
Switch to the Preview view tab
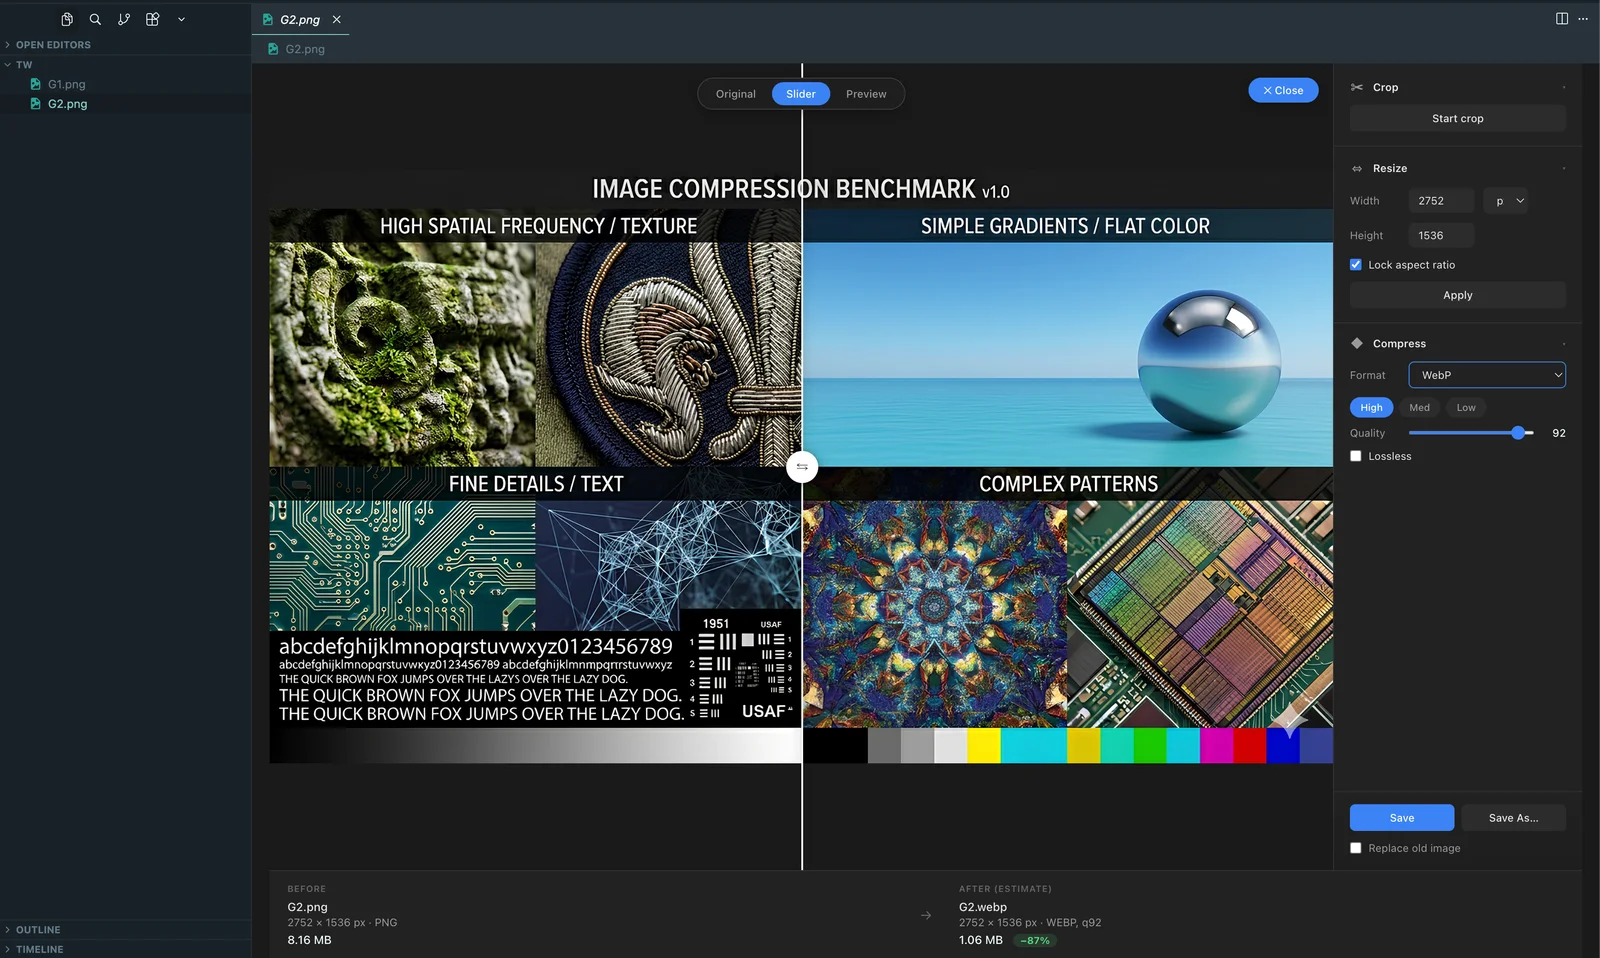click(x=866, y=93)
